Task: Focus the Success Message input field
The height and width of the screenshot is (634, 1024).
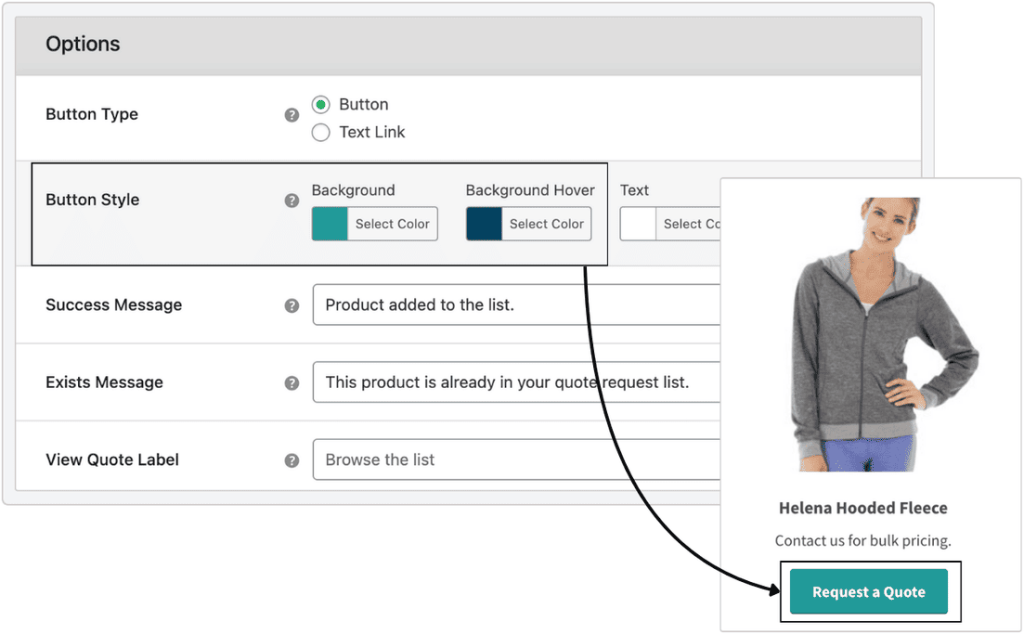Action: click(517, 305)
